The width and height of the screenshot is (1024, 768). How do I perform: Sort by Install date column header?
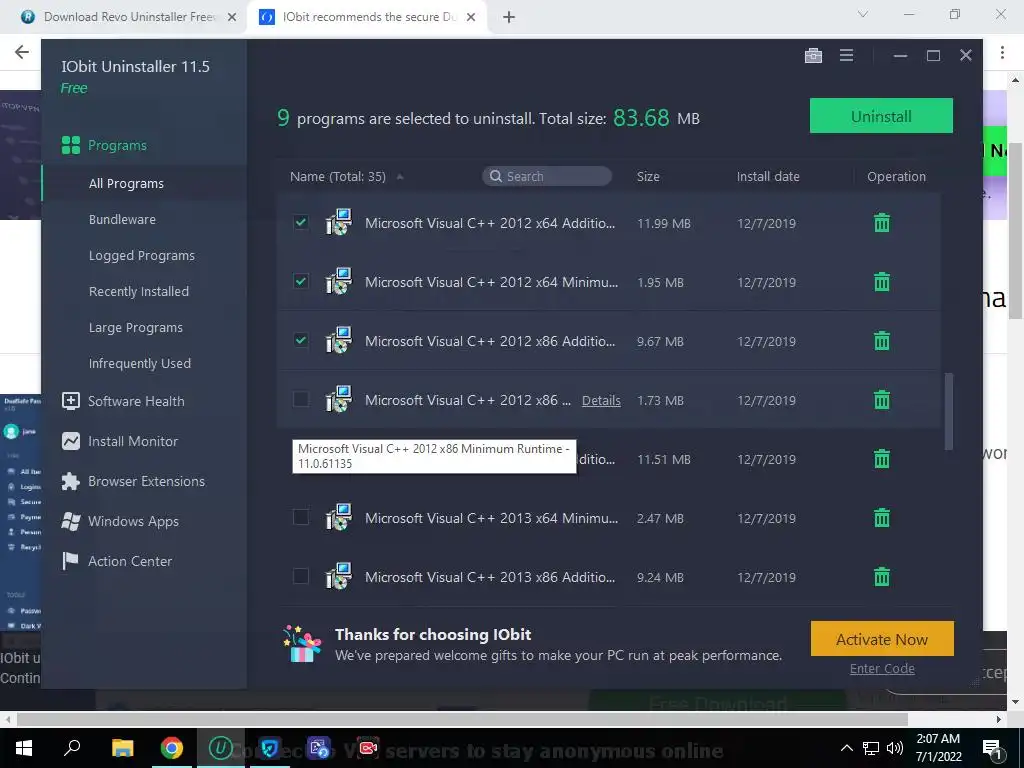[768, 176]
